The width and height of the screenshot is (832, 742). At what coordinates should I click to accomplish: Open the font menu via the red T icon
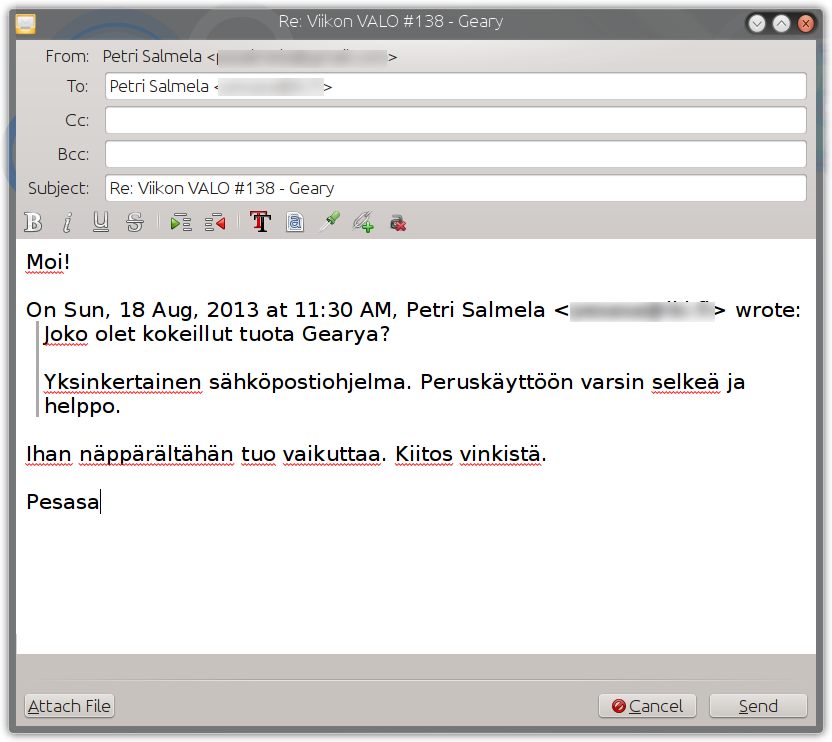pos(261,222)
